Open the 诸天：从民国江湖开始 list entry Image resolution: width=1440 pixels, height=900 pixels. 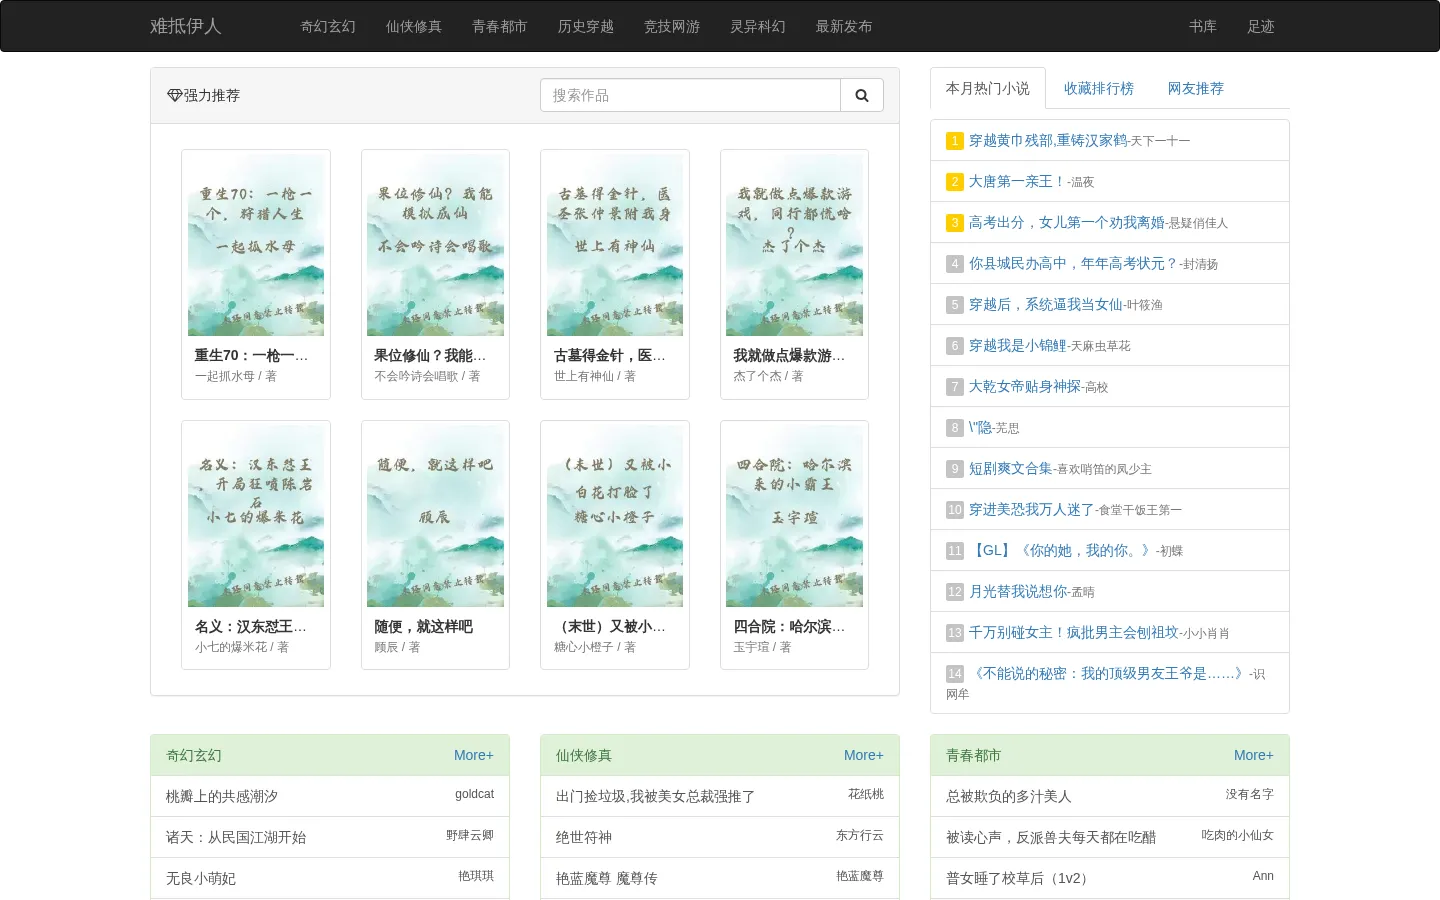pos(236,837)
